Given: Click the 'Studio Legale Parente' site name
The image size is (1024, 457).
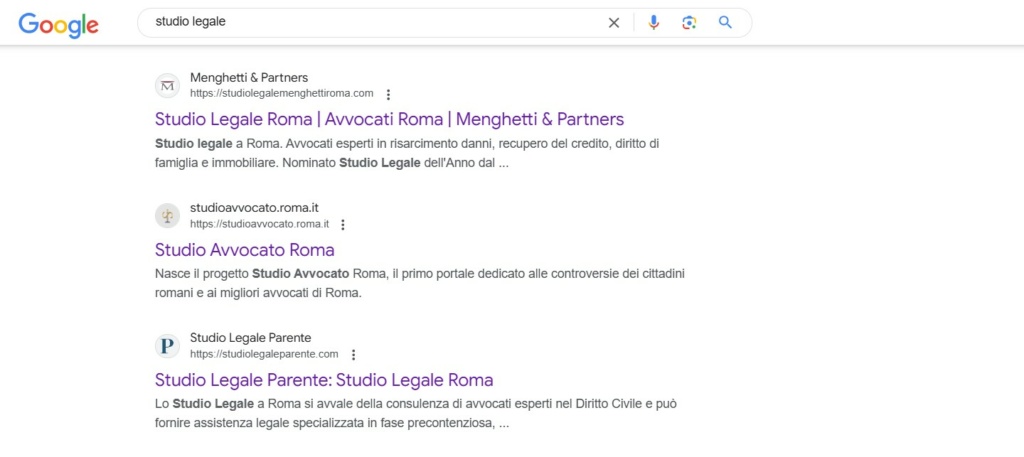Looking at the screenshot, I should [250, 338].
